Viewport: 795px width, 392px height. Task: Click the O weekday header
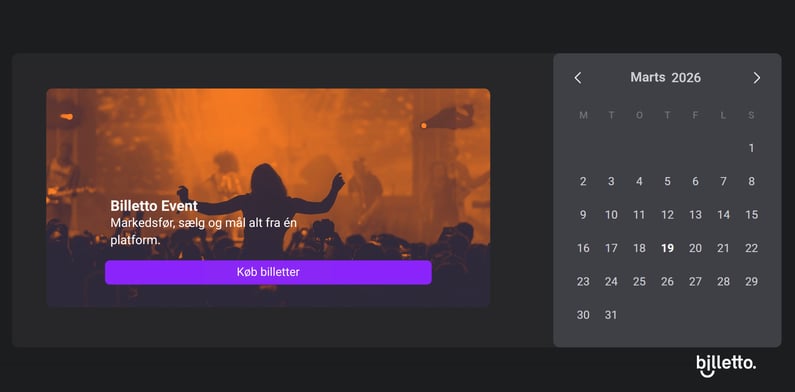(639, 116)
